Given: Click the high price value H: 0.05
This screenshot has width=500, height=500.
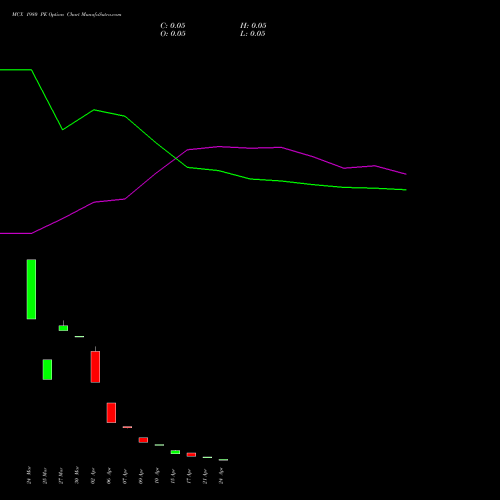Looking at the screenshot, I should (x=253, y=26).
